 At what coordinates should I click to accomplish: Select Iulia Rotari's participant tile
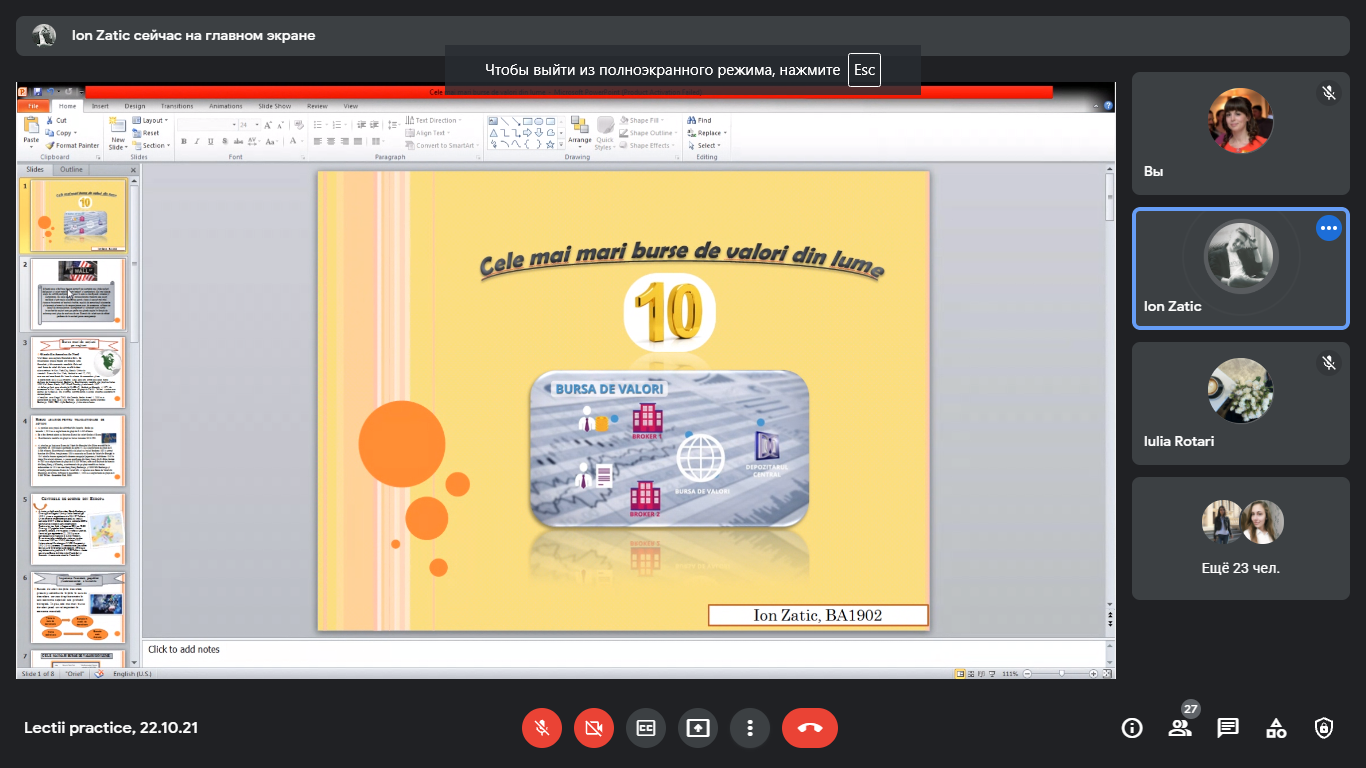[x=1240, y=403]
